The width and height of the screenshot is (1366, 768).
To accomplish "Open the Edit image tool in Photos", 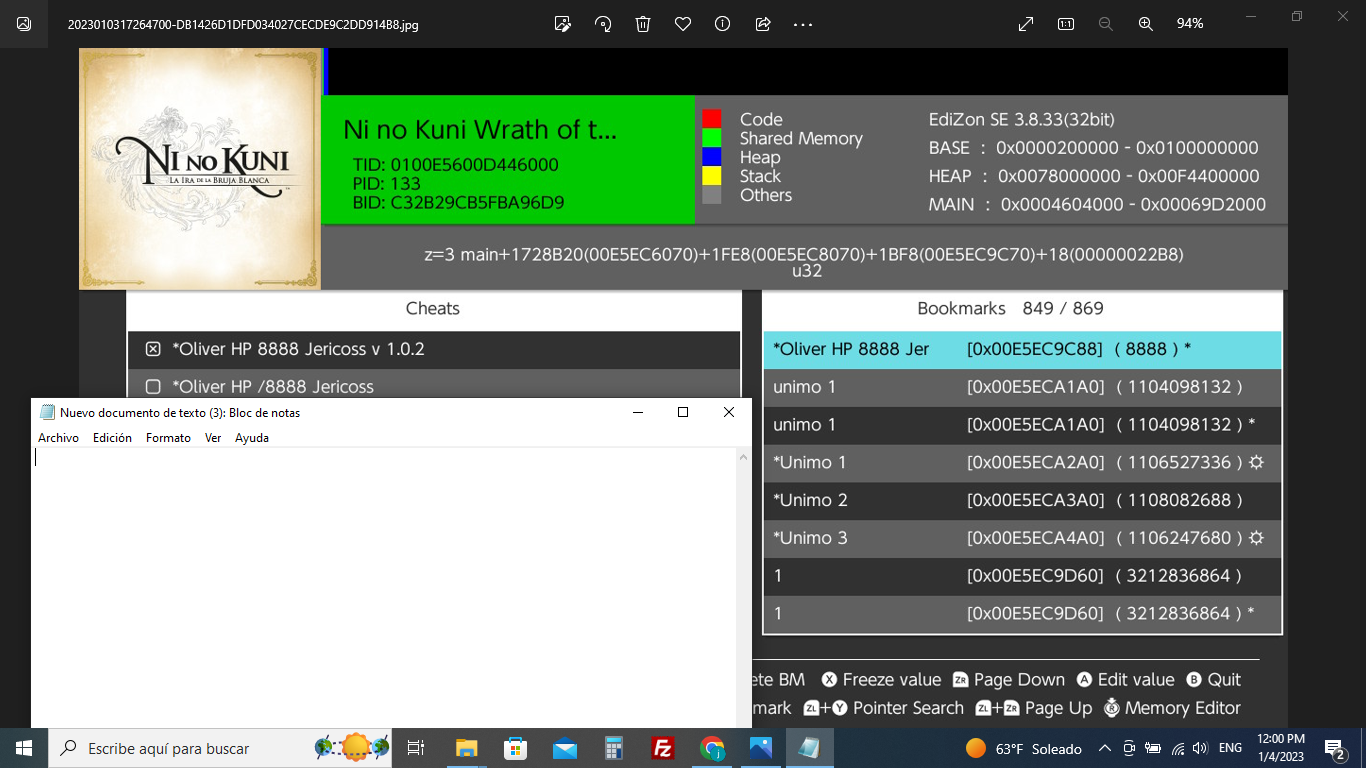I will coord(563,24).
